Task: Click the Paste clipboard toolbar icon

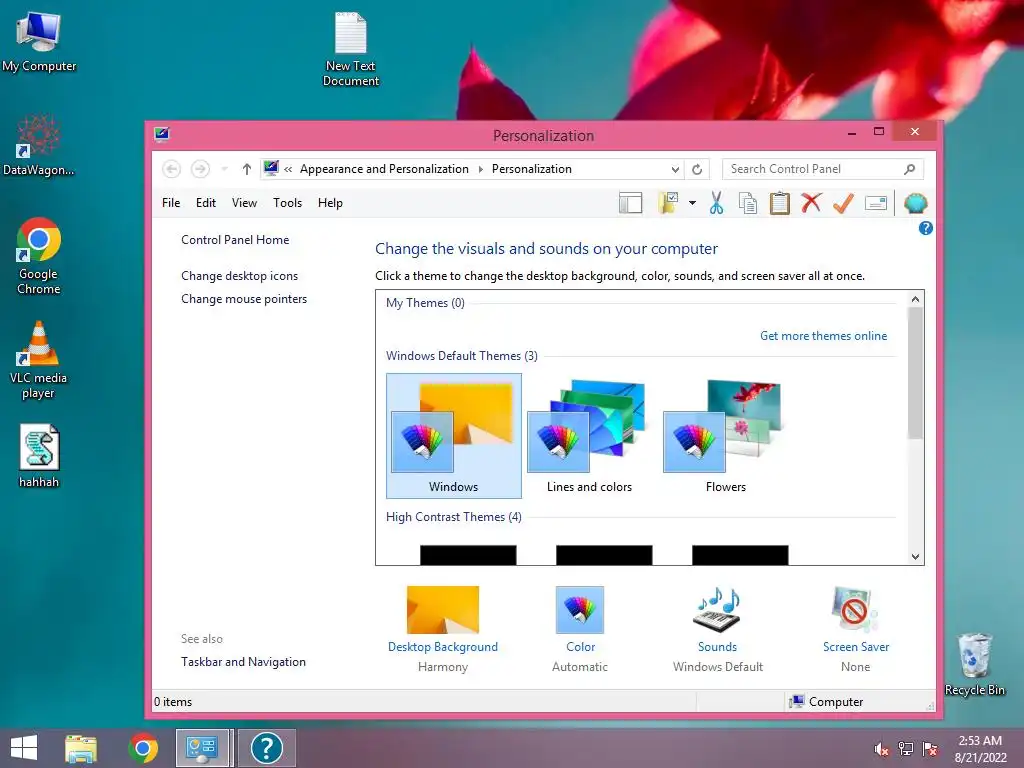Action: tap(779, 203)
